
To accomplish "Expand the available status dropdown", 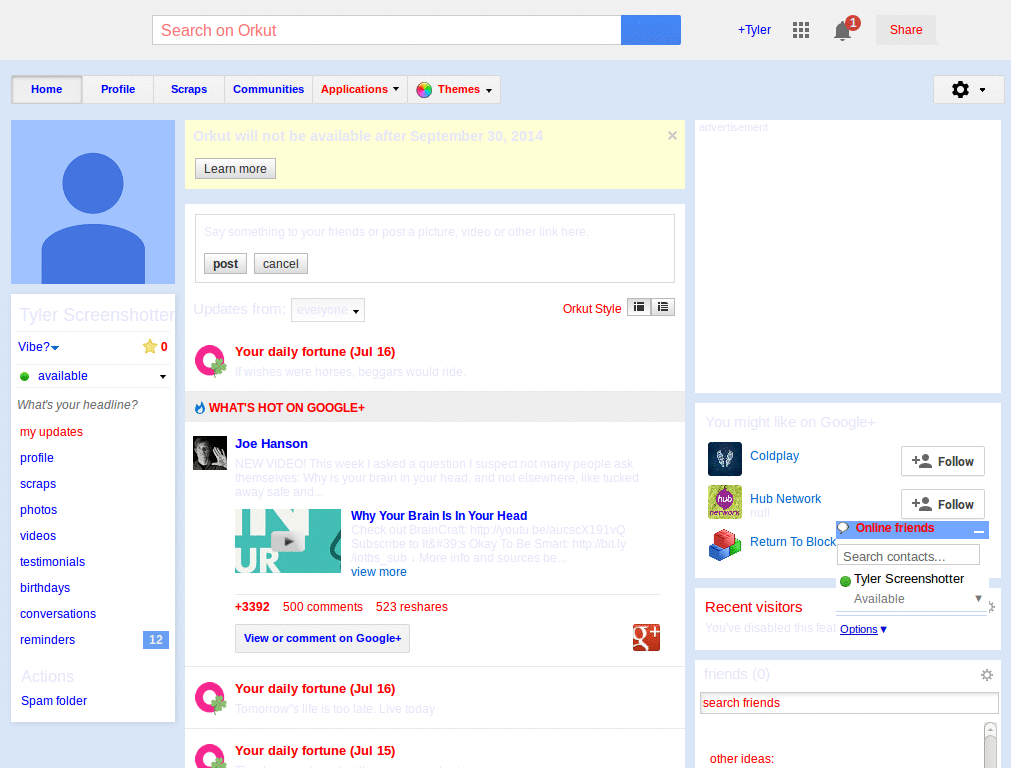I will click(163, 377).
